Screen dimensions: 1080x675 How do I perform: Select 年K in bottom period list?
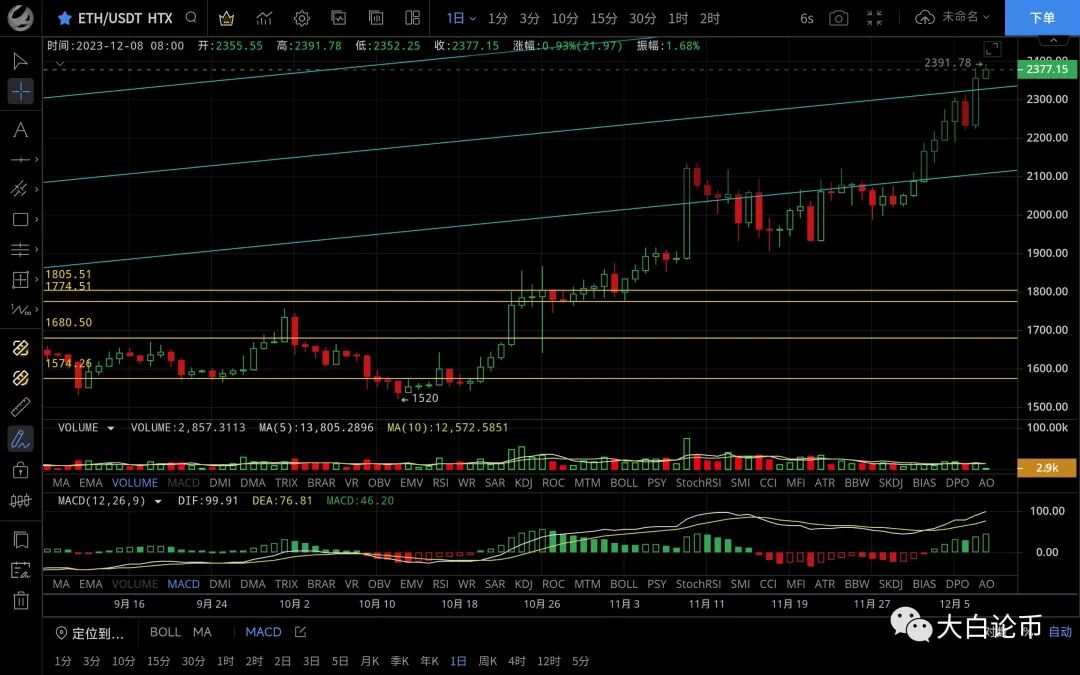[x=429, y=661]
